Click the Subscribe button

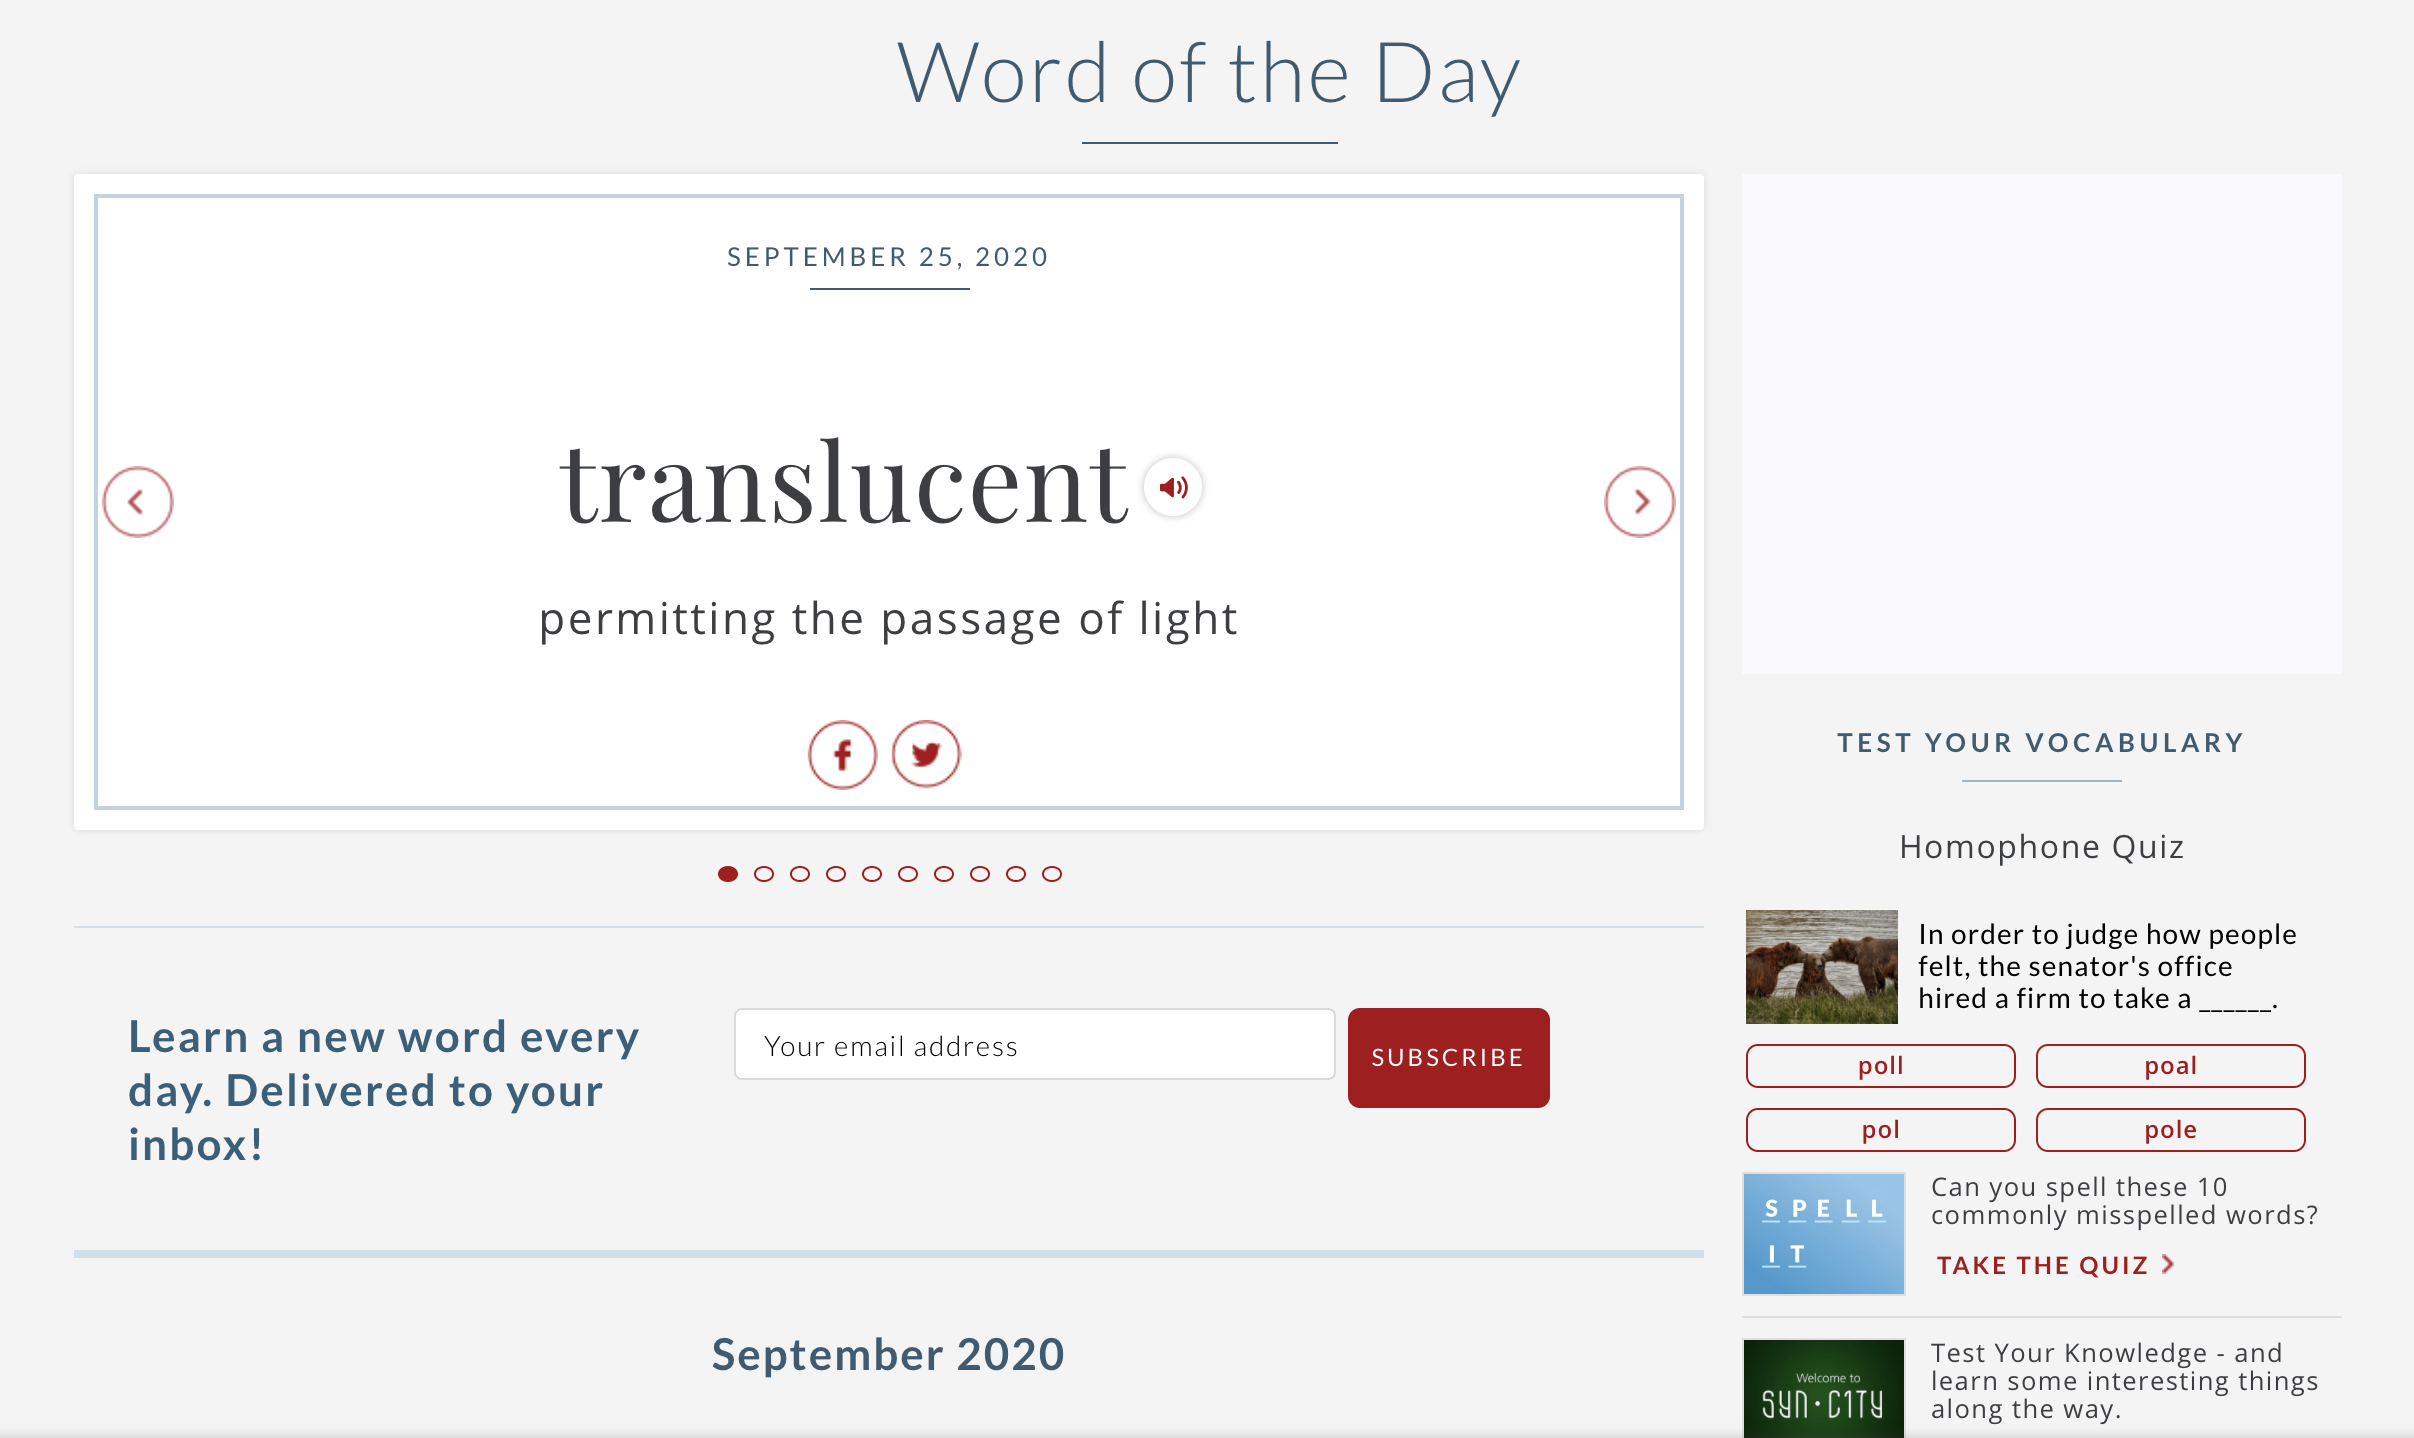click(x=1448, y=1058)
